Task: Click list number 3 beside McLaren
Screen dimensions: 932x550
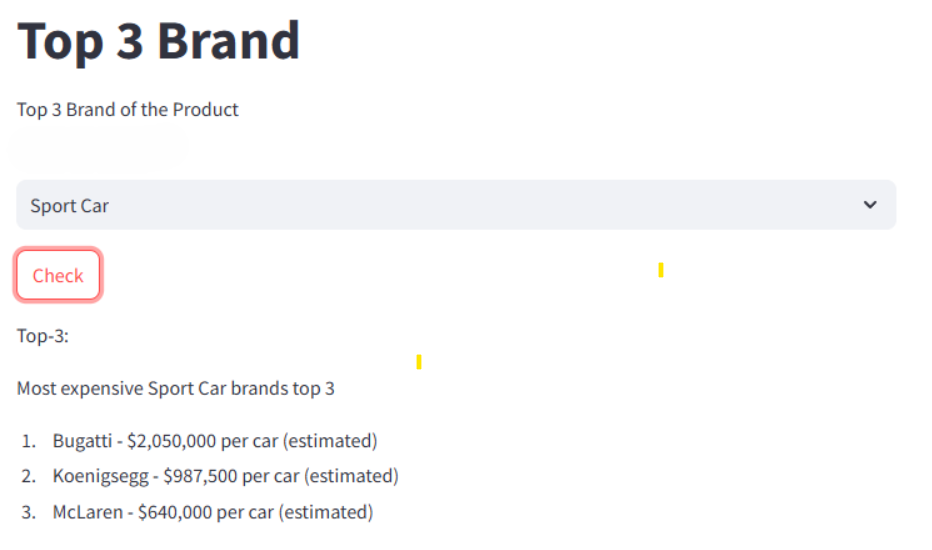Action: click(29, 513)
